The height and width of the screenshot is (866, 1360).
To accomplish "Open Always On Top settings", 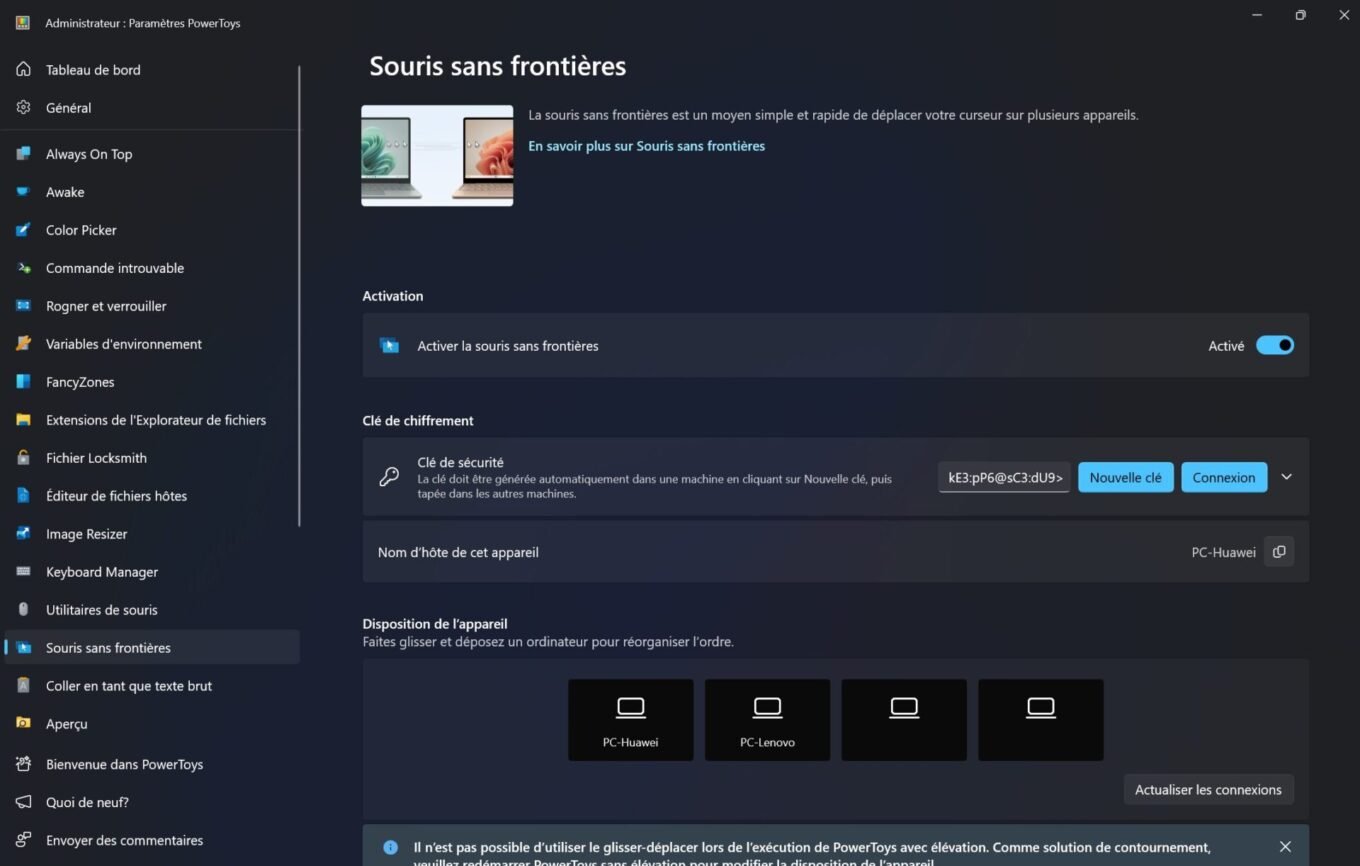I will coord(152,154).
